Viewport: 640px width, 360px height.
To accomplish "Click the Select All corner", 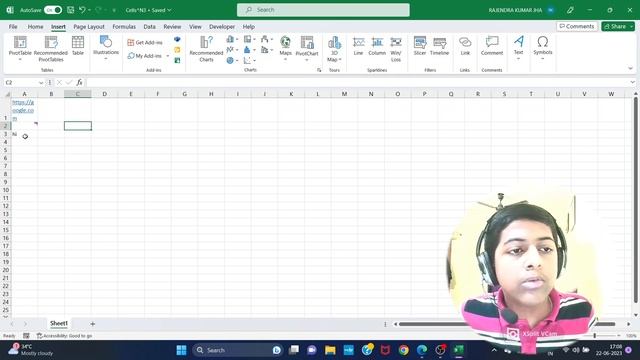I will [6, 94].
